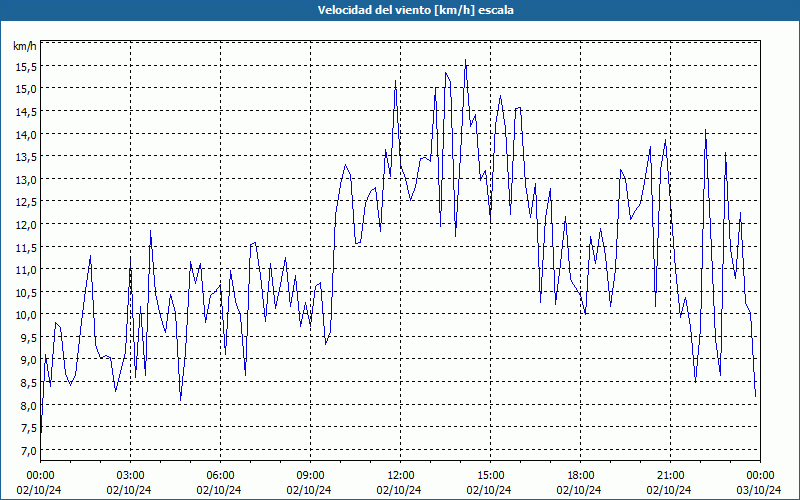
Task: Click the 11,0 axis value
Action: pyautogui.click(x=27, y=269)
